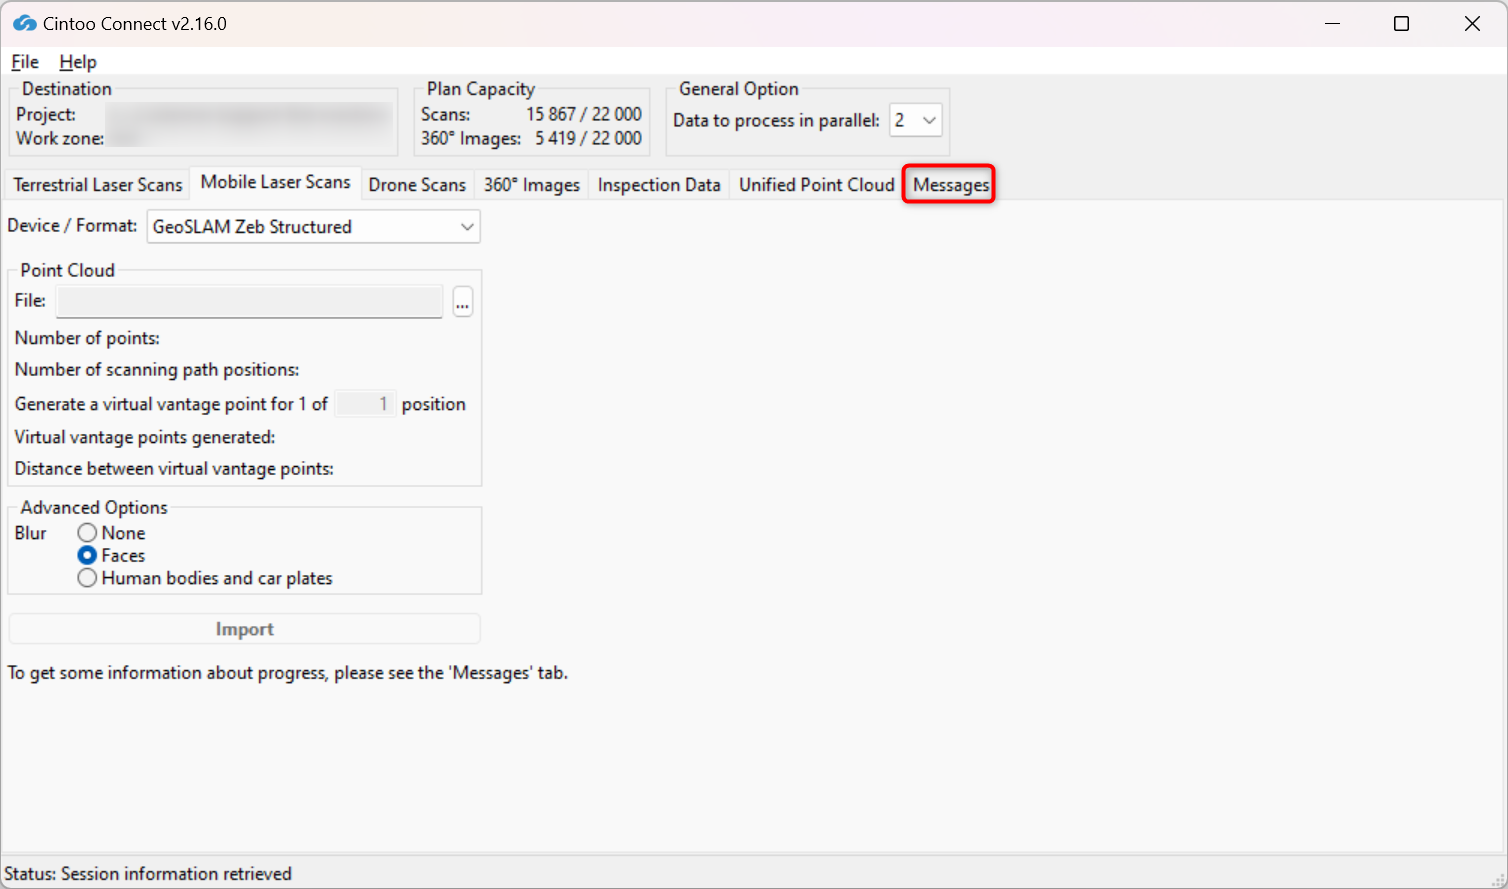Click the 'Work zone:' label
This screenshot has height=889, width=1508.
point(60,138)
